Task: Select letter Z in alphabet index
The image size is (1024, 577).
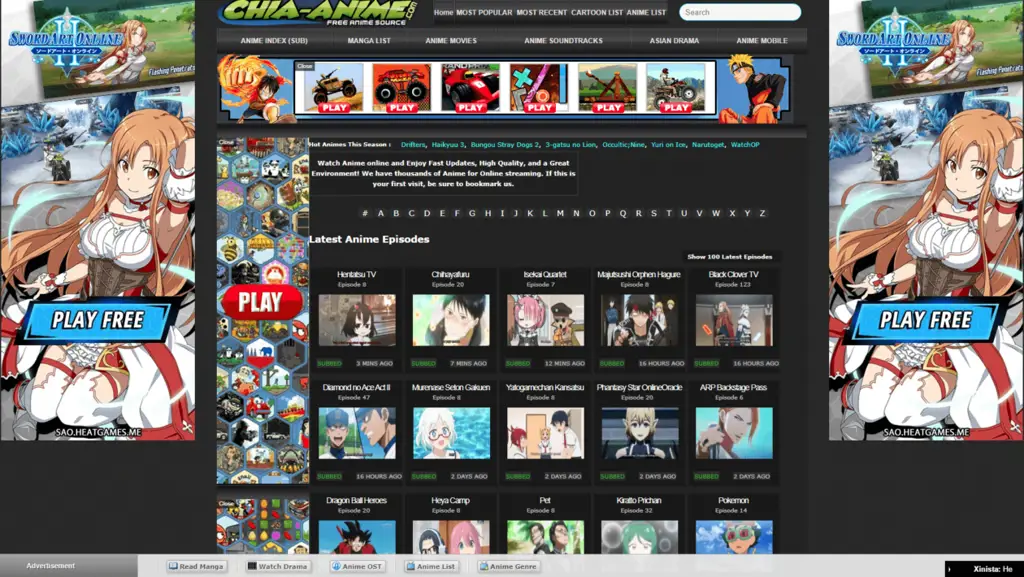Action: click(762, 213)
